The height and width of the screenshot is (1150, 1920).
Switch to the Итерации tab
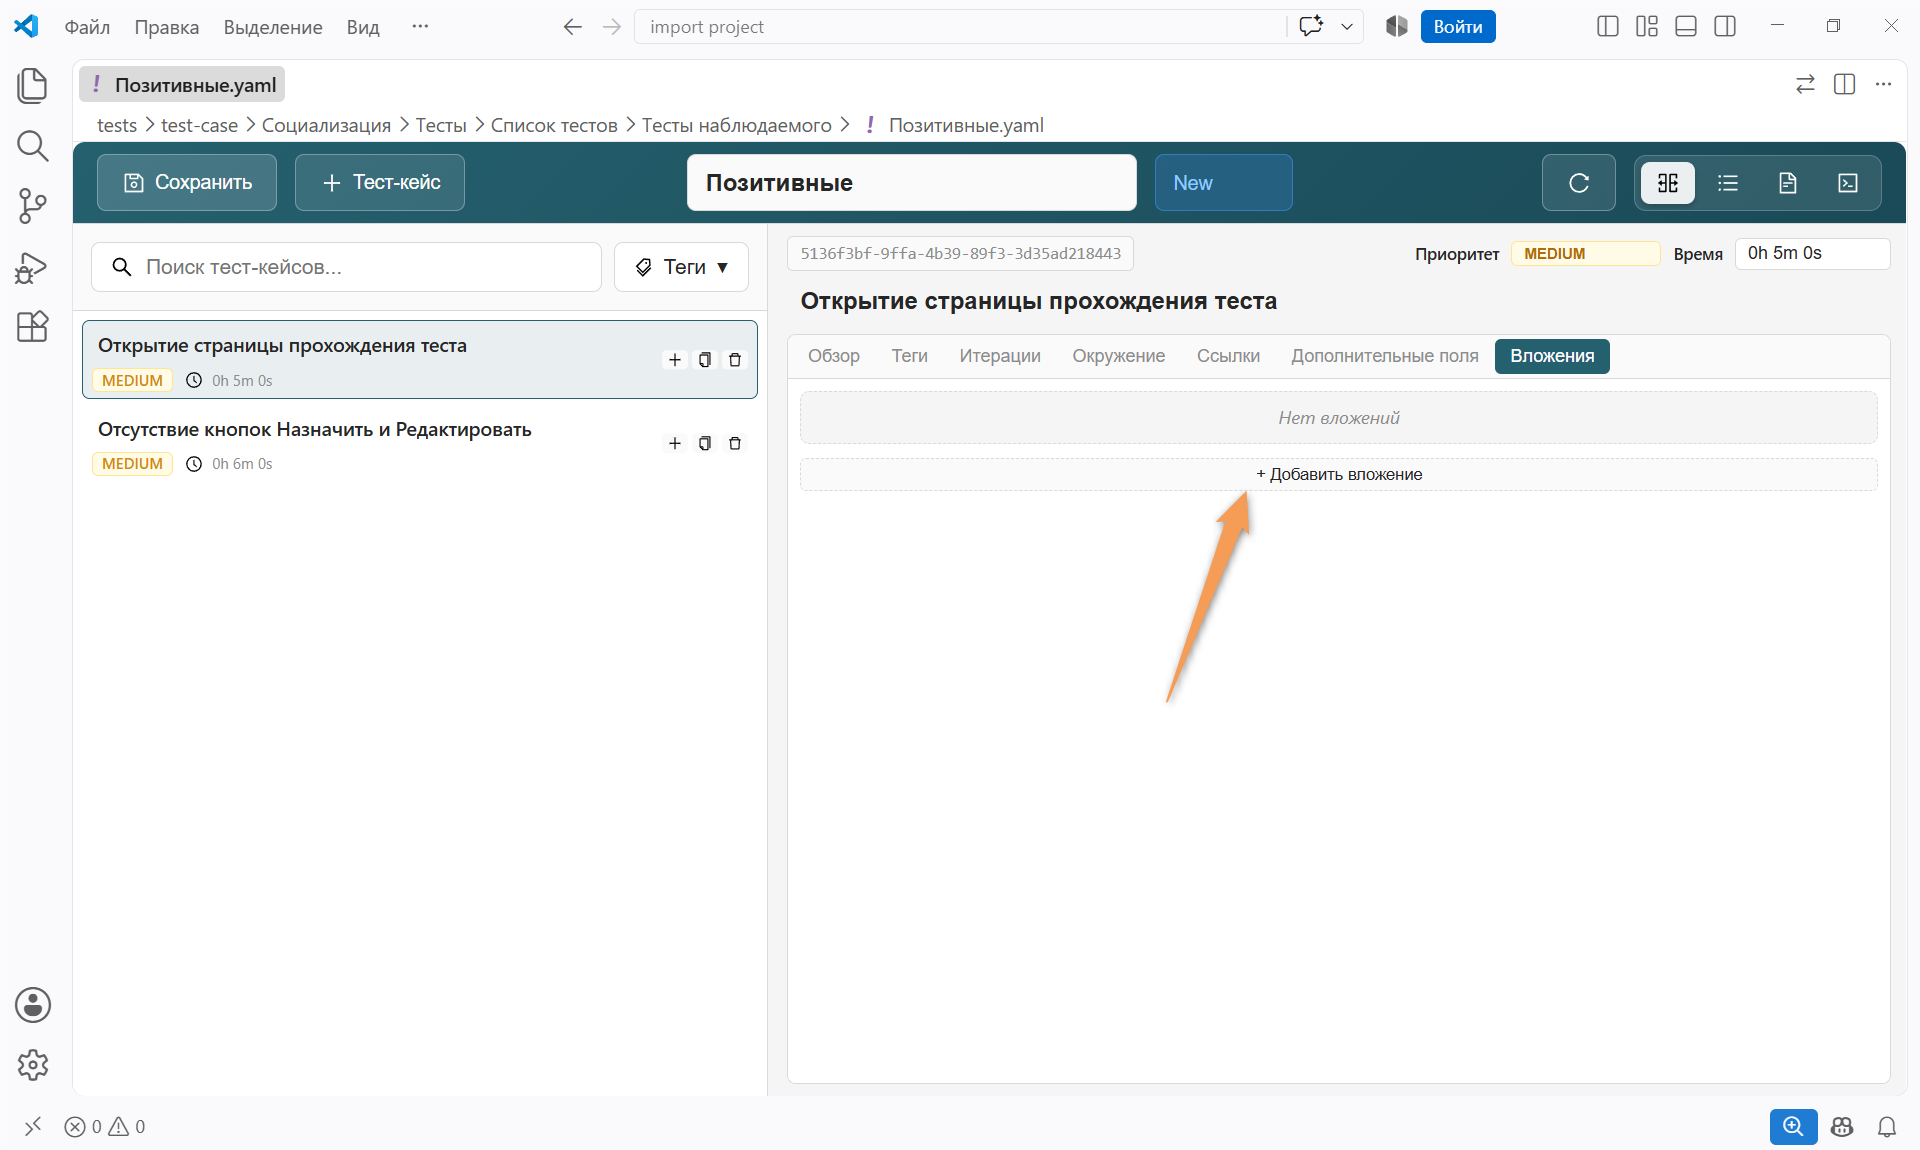(1000, 356)
